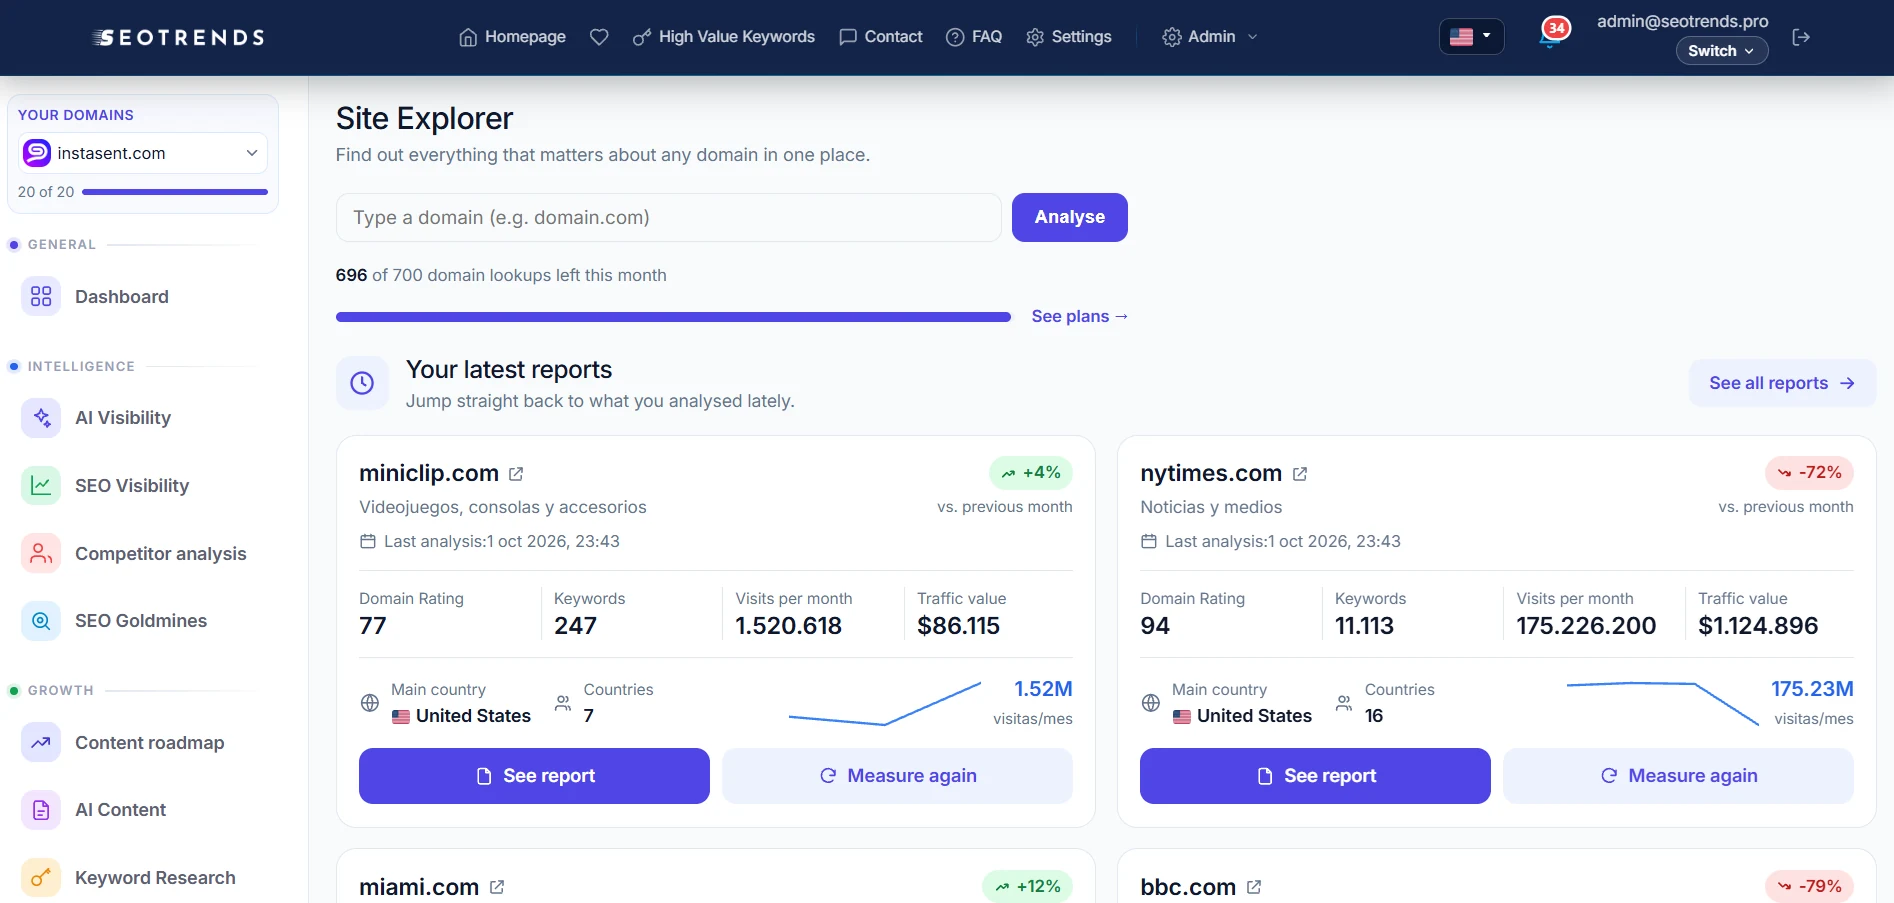Open the FAQ page
Viewport: 1894px width, 903px height.
click(x=974, y=37)
